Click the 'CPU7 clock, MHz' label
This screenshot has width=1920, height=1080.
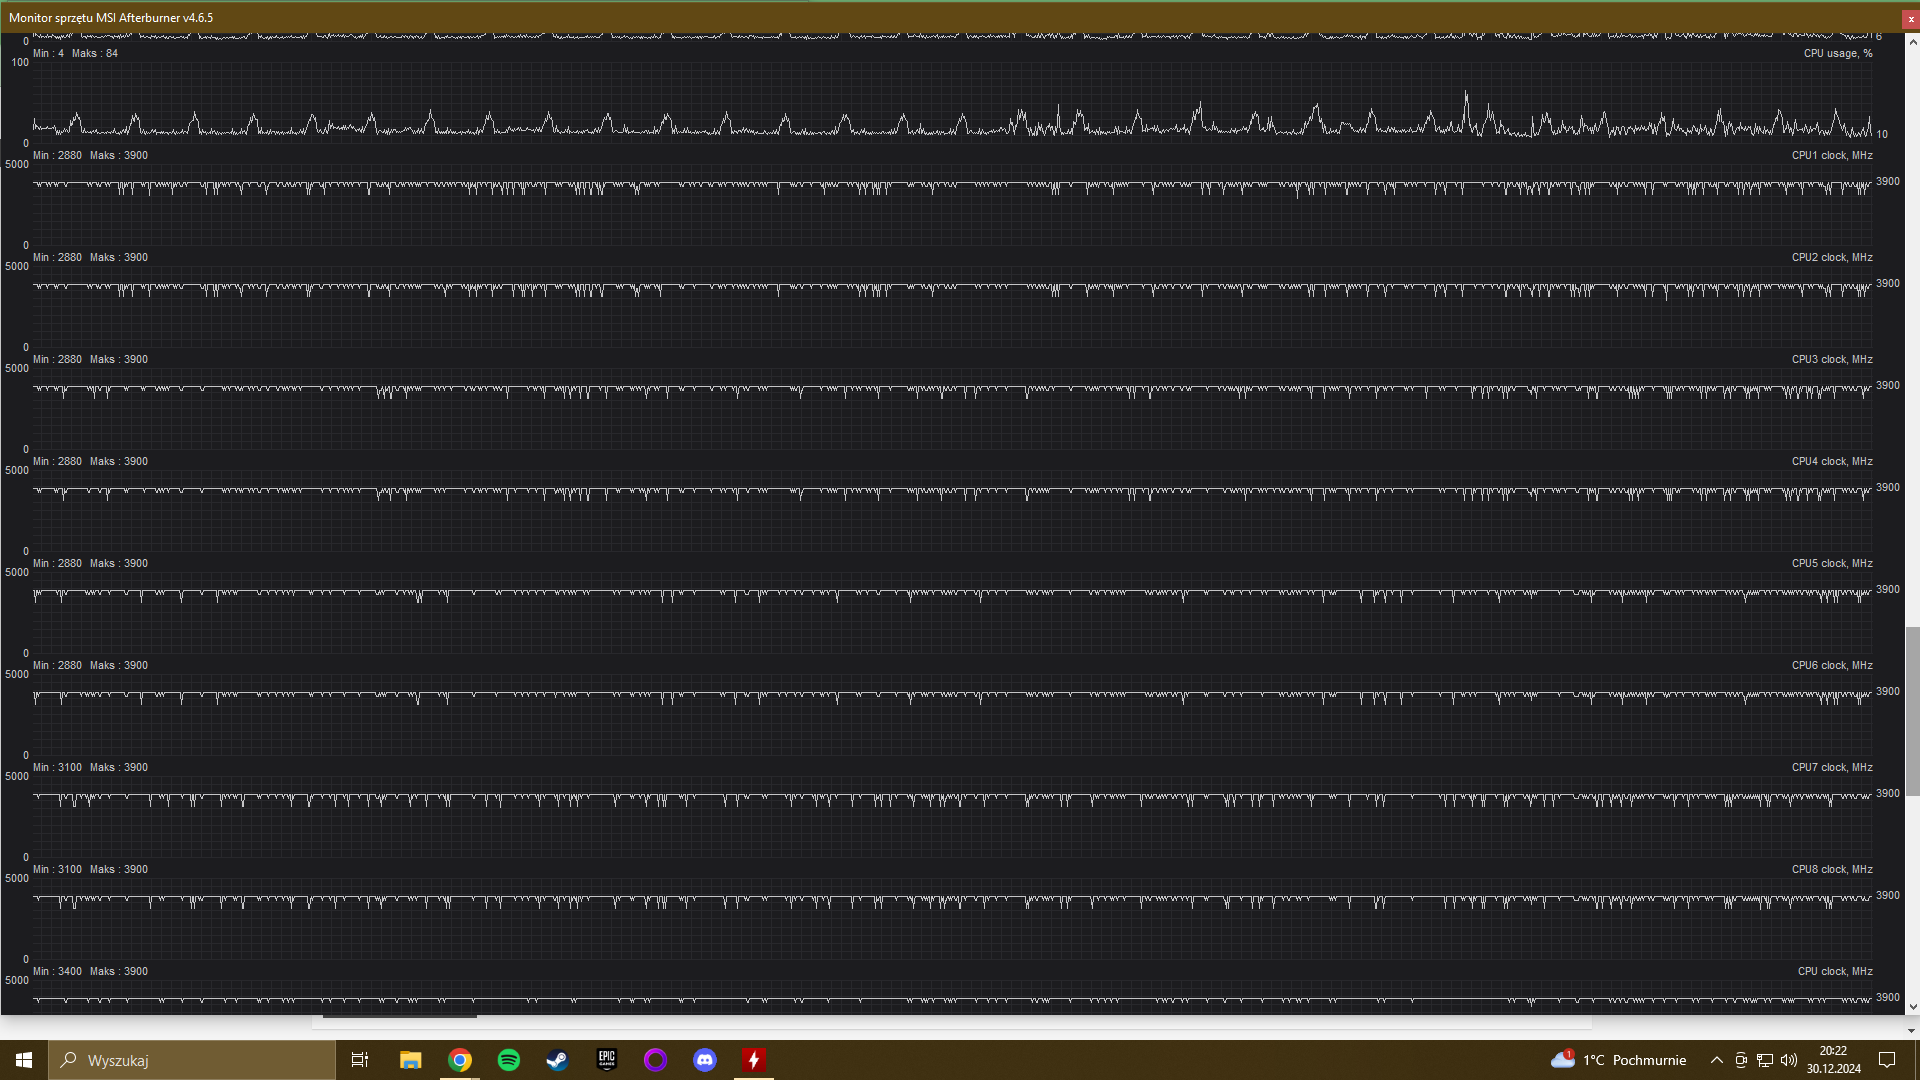(x=1832, y=768)
